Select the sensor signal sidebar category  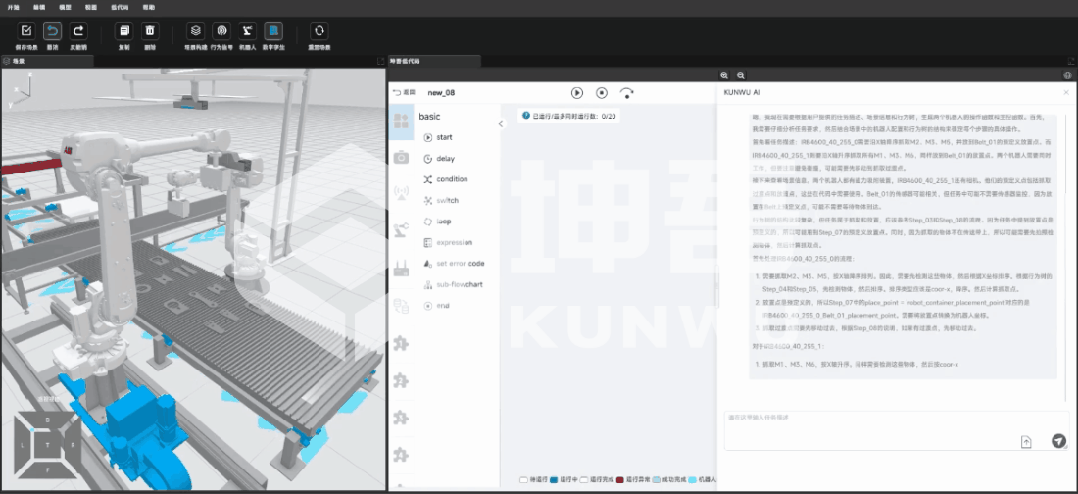402,193
